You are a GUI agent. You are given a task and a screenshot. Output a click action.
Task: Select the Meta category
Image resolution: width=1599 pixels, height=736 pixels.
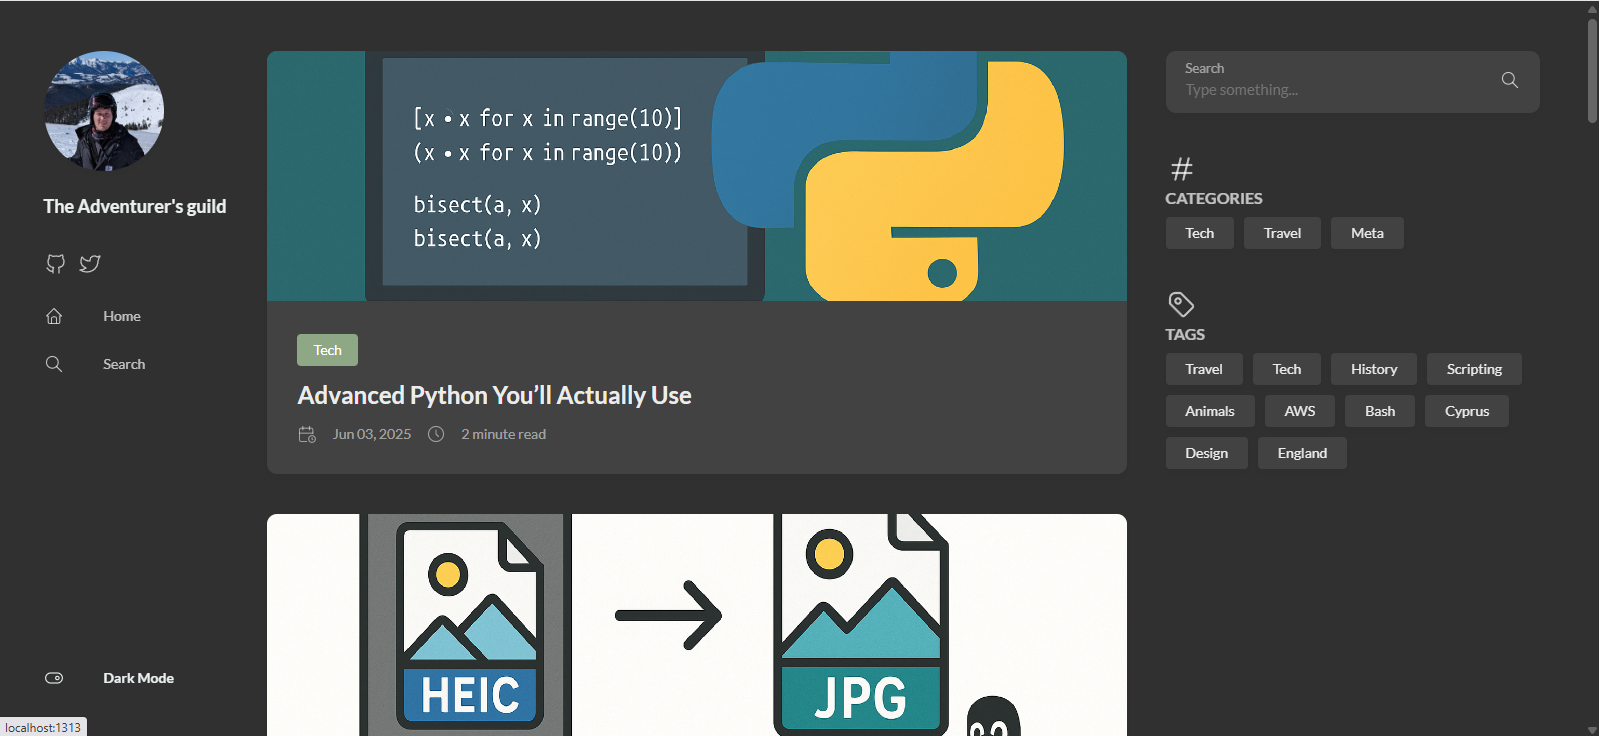point(1367,233)
